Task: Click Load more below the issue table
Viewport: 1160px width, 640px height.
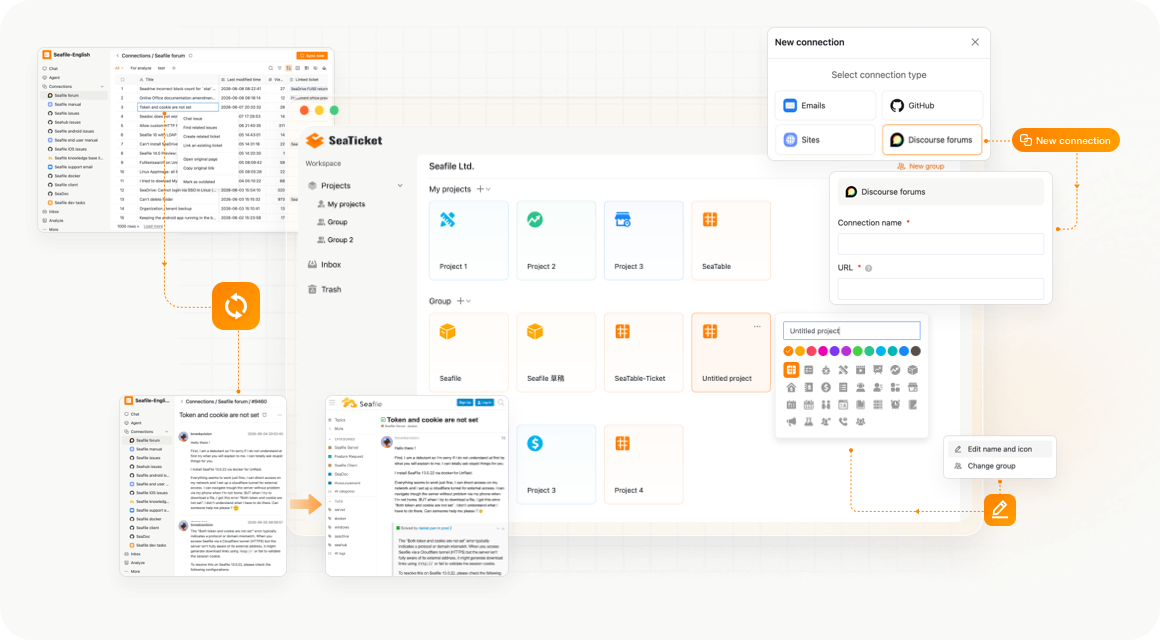Action: [153, 226]
